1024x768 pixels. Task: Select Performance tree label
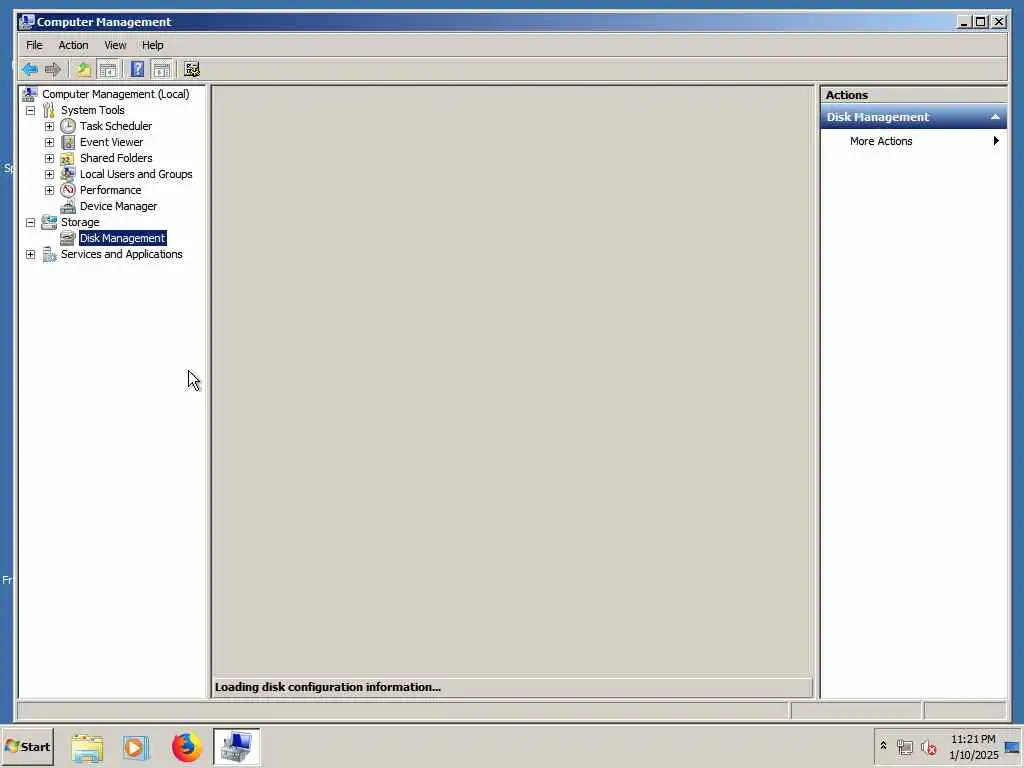coord(110,190)
